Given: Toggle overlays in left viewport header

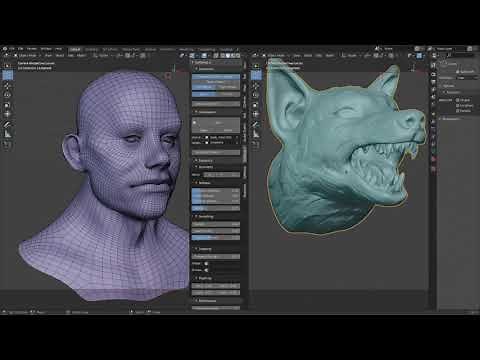Looking at the screenshot, I should tap(204, 55).
